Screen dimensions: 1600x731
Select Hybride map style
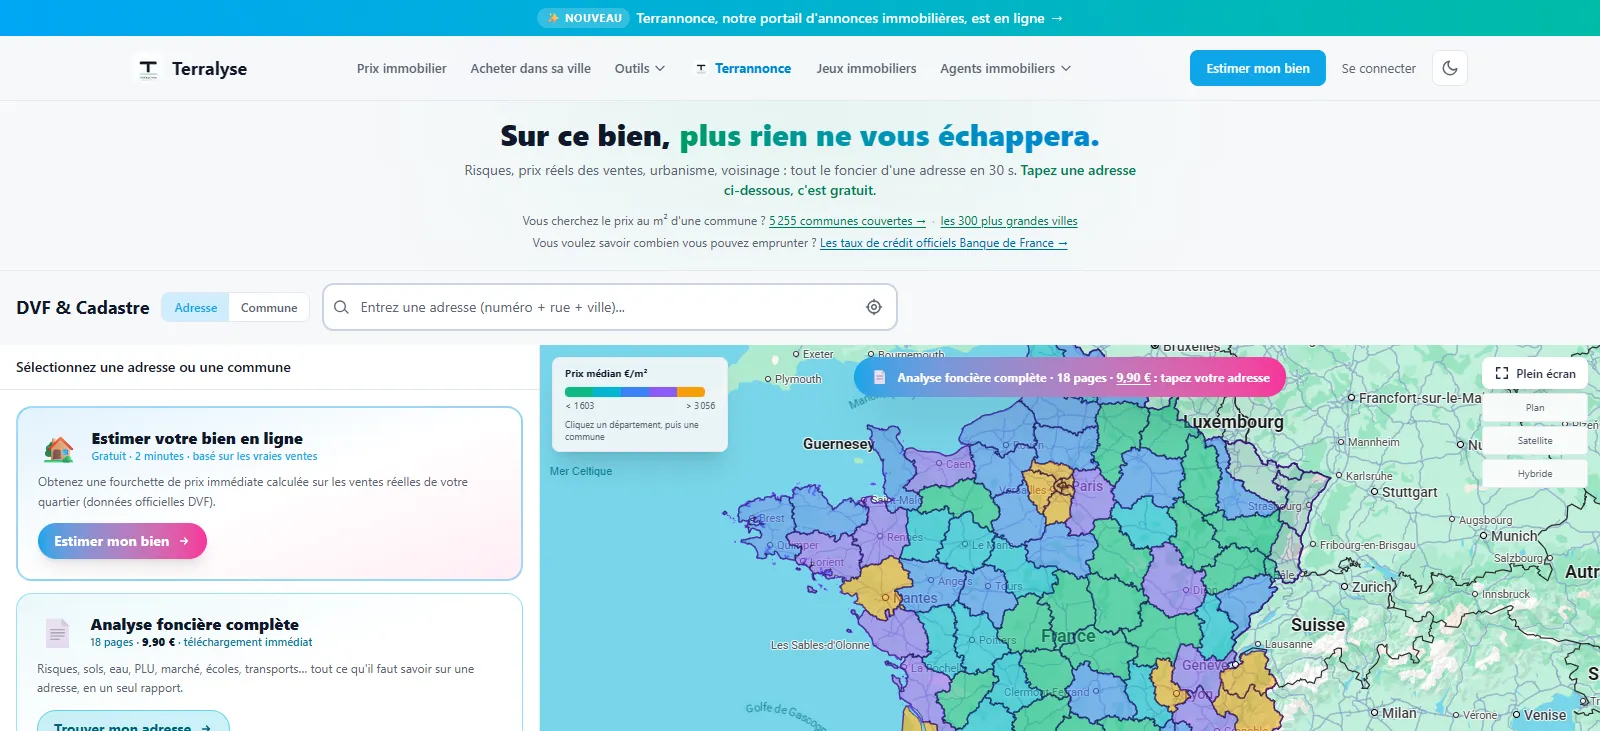[x=1535, y=473]
